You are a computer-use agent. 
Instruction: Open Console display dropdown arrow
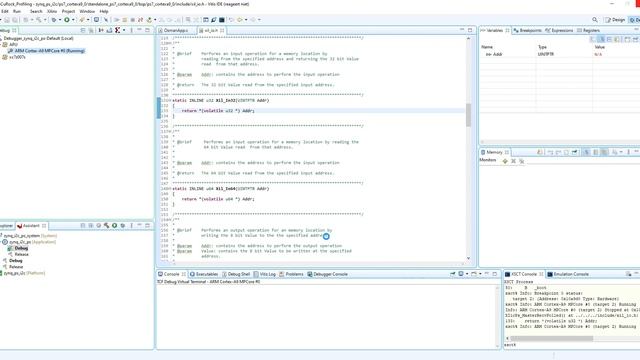467,274
